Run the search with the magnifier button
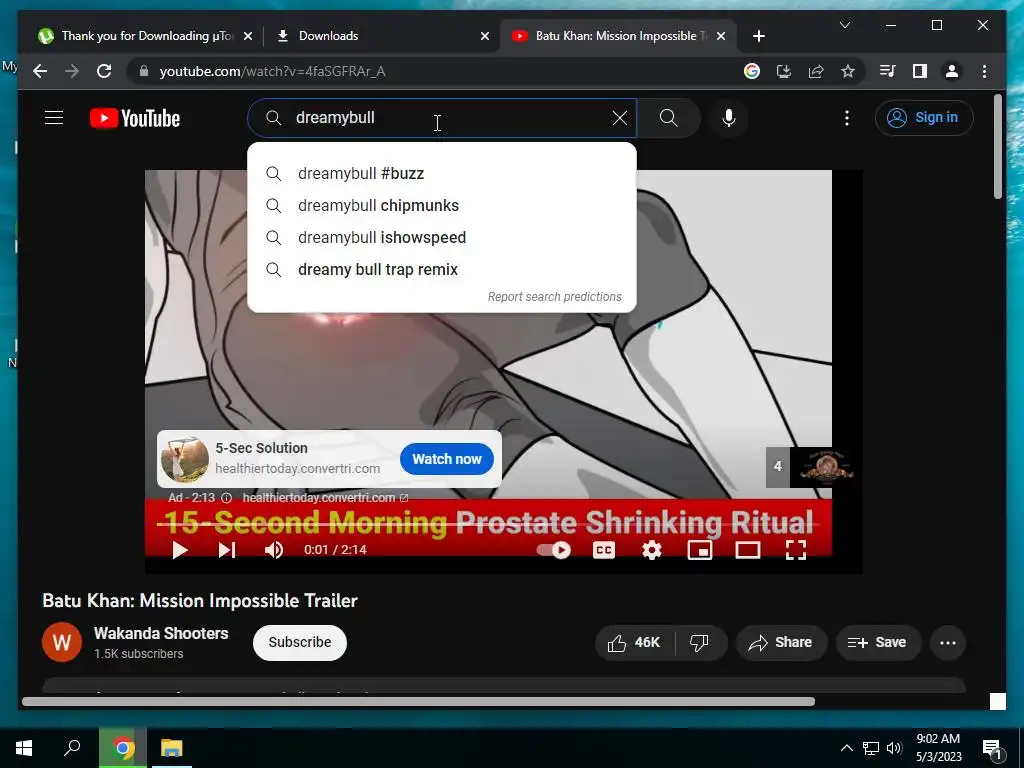Screen dimensions: 1024x768 pos(668,118)
